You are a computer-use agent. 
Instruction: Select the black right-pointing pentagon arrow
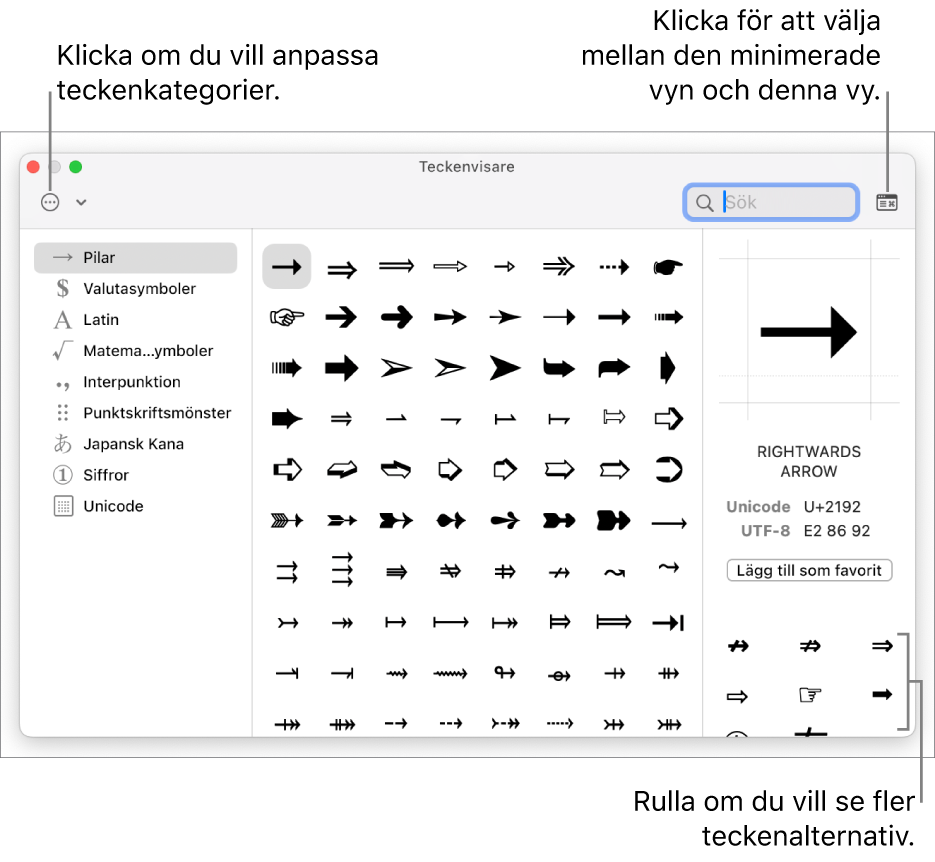(x=668, y=368)
